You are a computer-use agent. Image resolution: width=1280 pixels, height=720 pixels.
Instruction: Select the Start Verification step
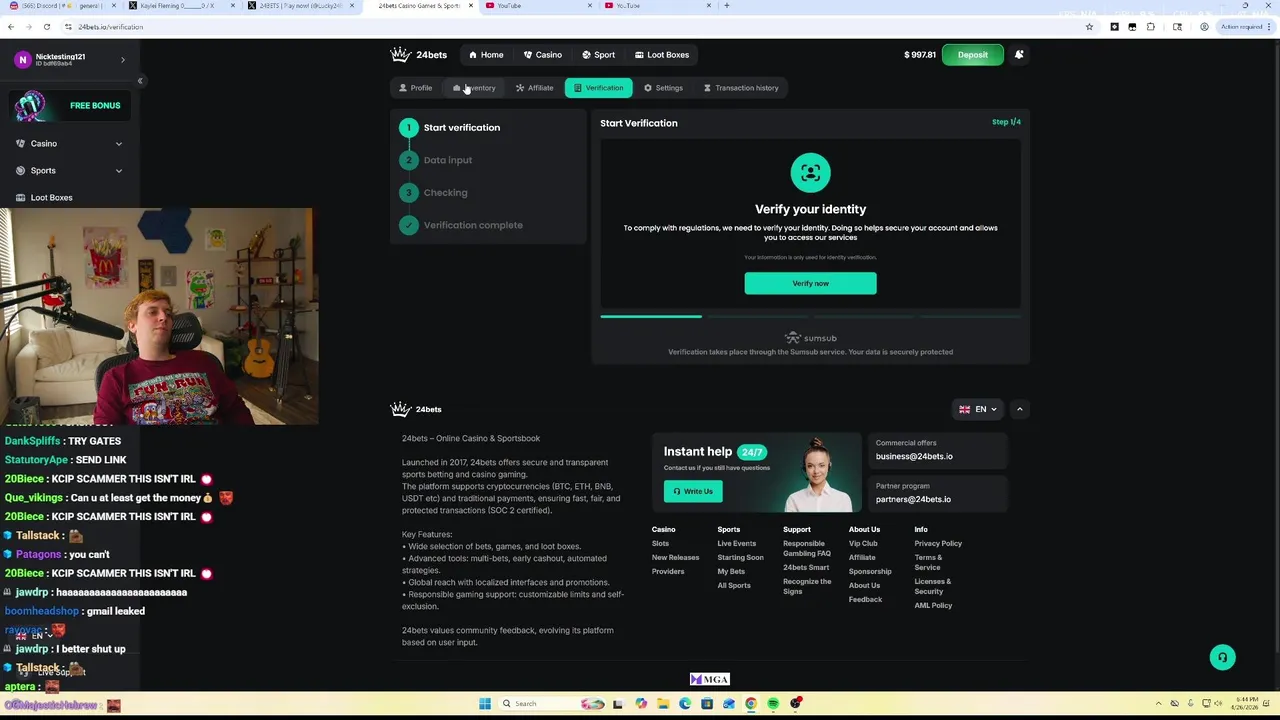pos(450,128)
